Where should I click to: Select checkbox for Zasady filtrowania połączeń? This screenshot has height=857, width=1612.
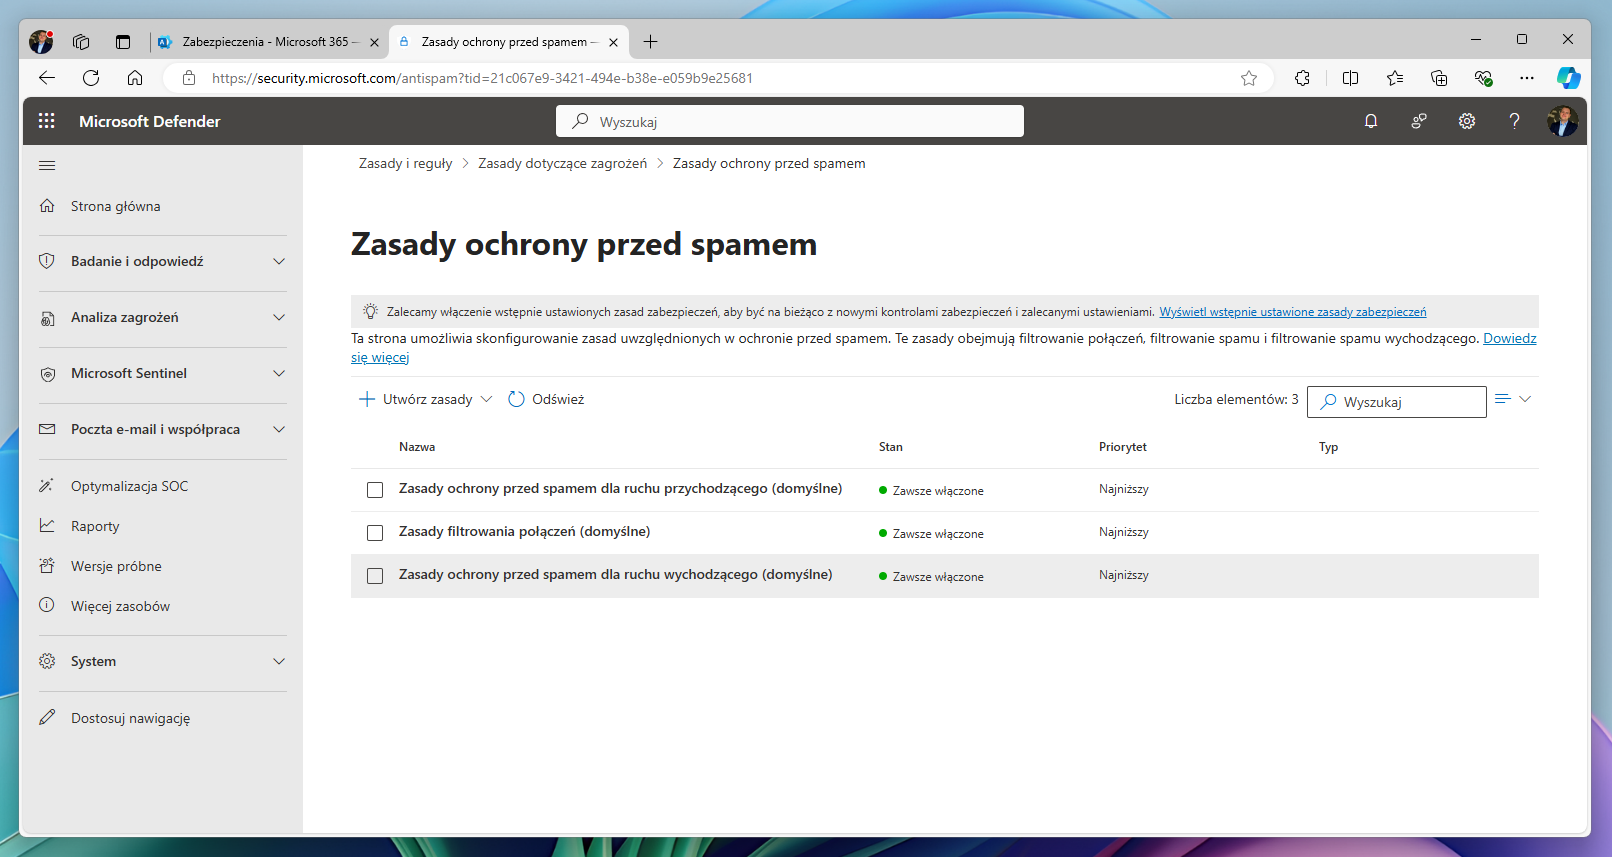pyautogui.click(x=375, y=533)
